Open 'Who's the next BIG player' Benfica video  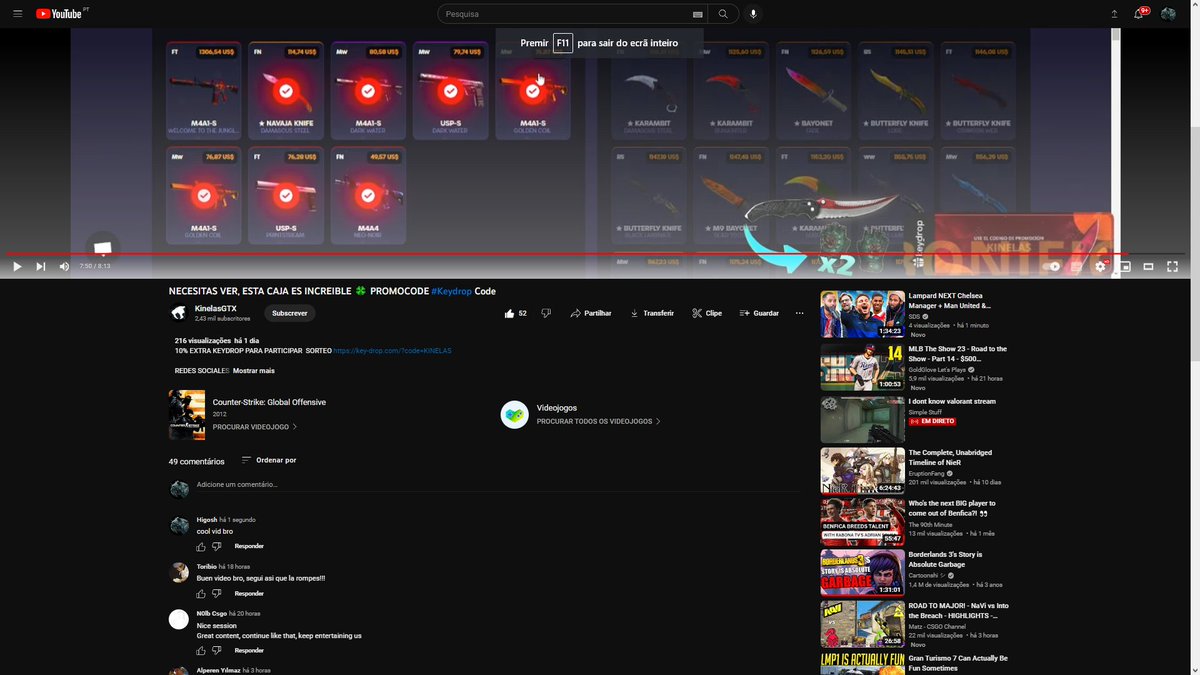pyautogui.click(x=862, y=522)
